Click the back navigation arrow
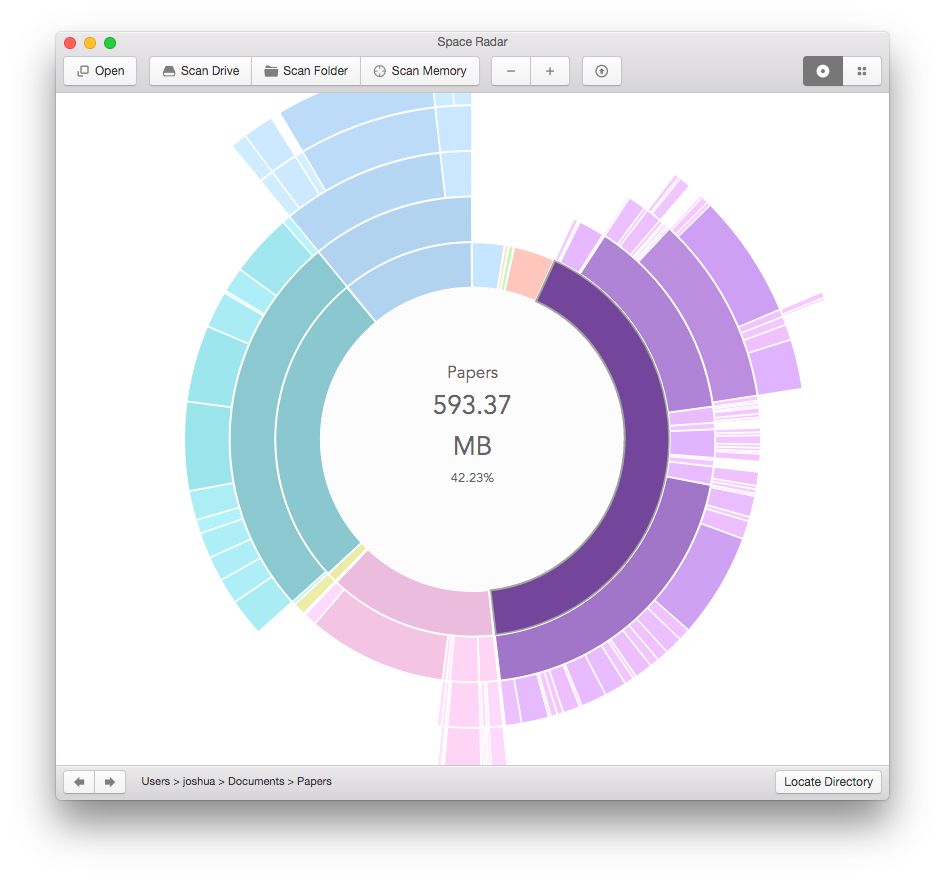Image resolution: width=945 pixels, height=880 pixels. (78, 781)
